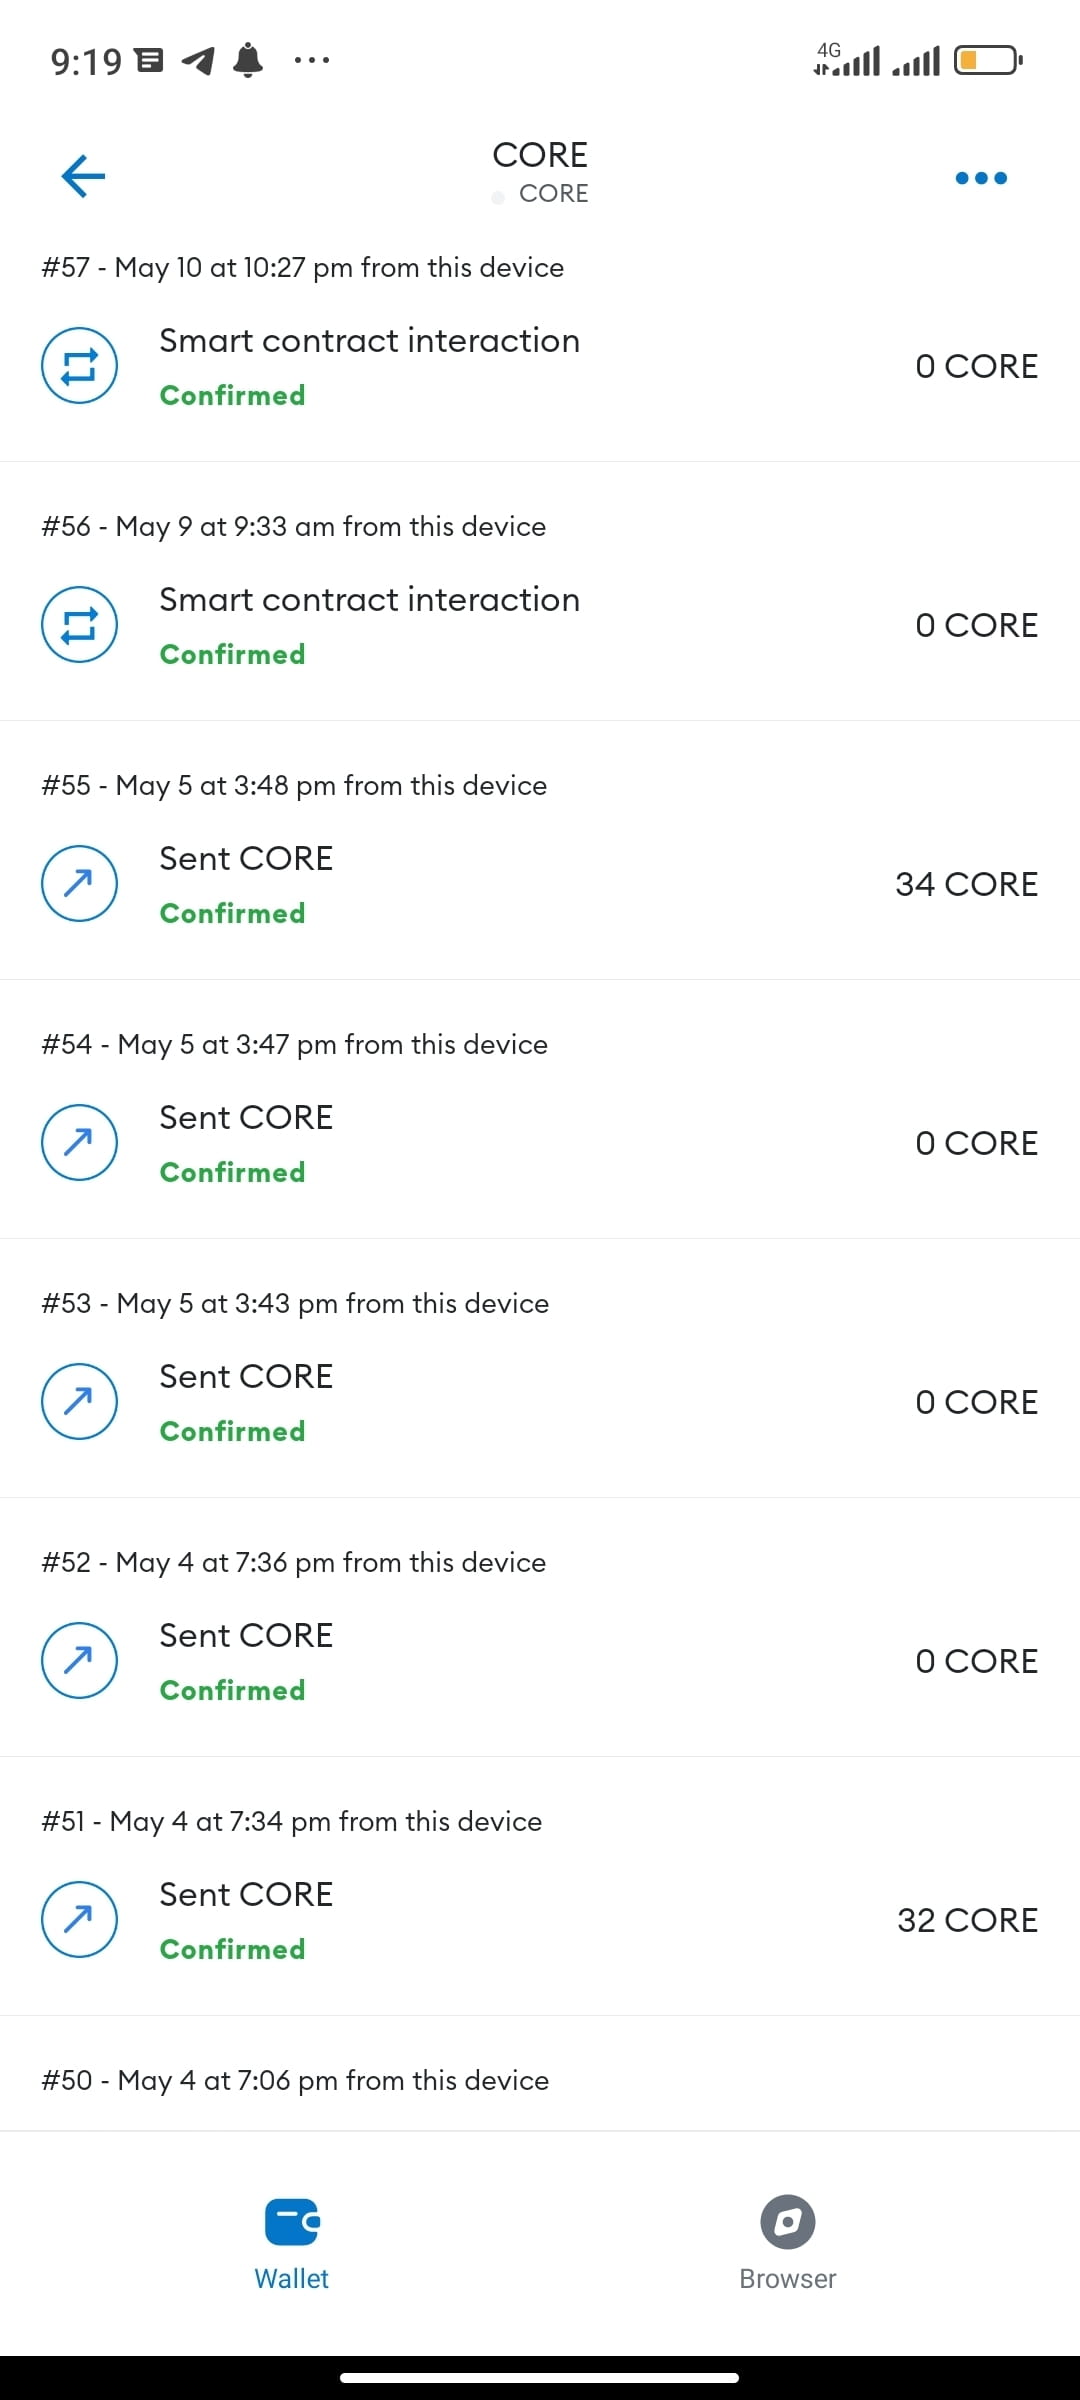Screen dimensions: 1080x2400
Task: Tap the Android home gesture bar
Action: point(540,2377)
